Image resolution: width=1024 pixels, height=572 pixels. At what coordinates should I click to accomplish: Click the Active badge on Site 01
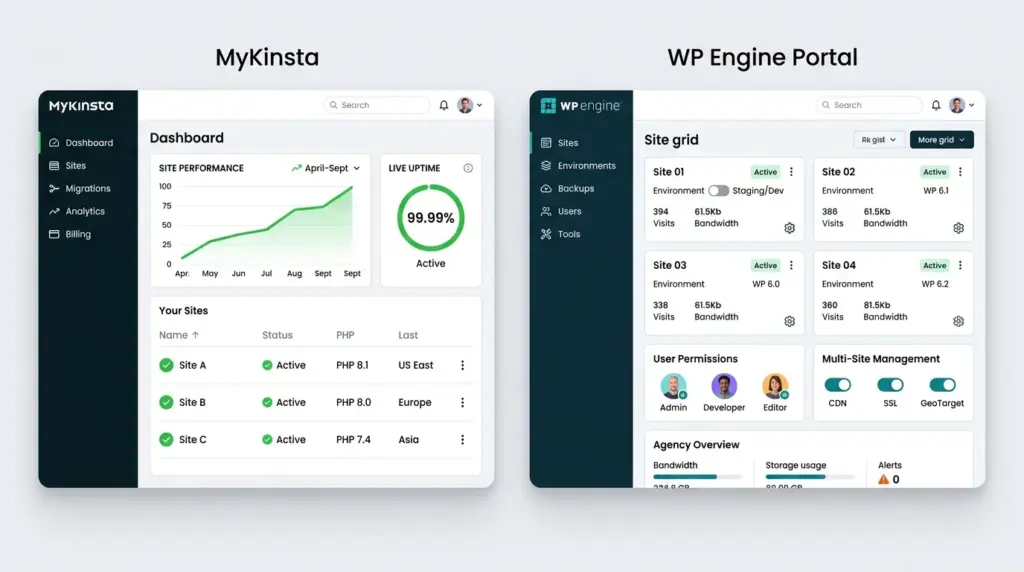point(765,172)
